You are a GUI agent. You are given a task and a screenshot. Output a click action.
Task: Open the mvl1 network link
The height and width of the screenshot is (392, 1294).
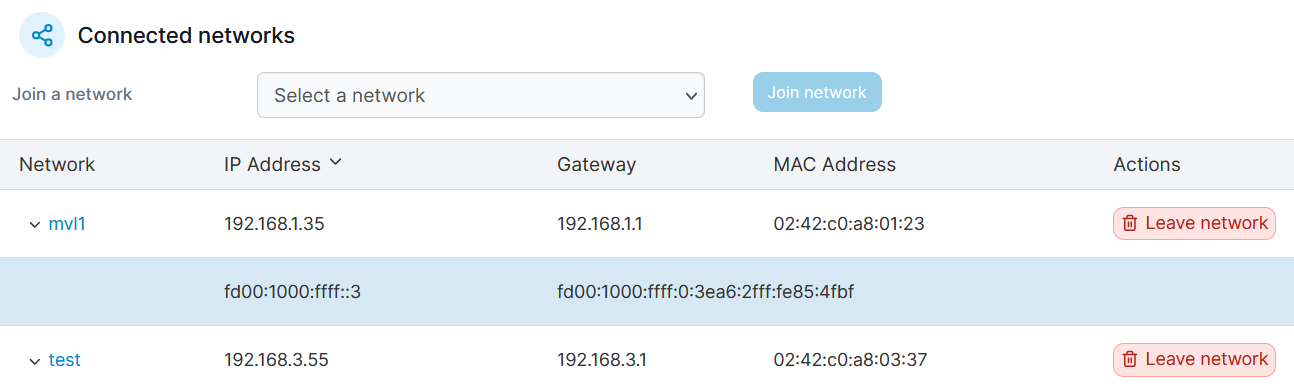[x=67, y=224]
